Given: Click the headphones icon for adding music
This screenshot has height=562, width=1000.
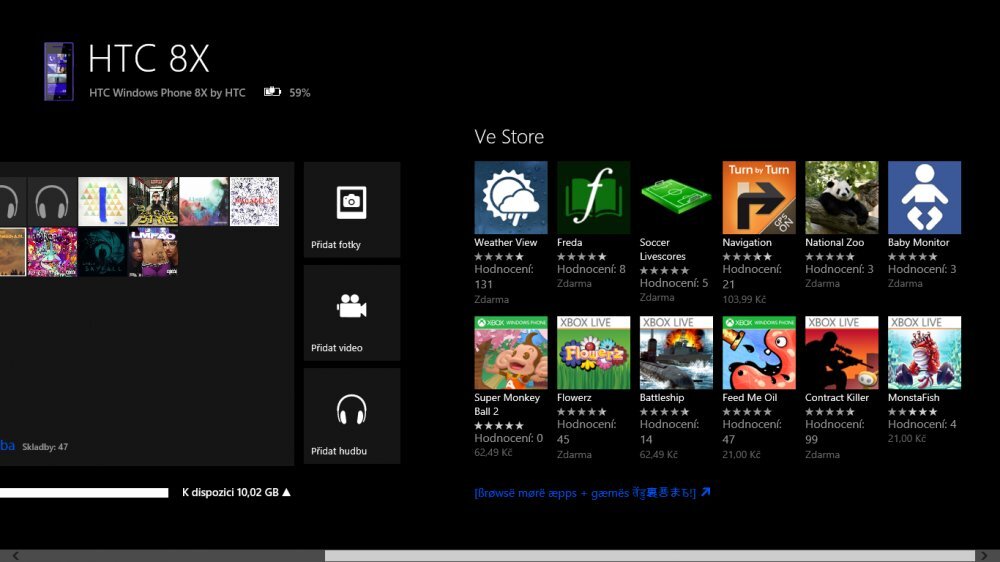Looking at the screenshot, I should [x=351, y=410].
